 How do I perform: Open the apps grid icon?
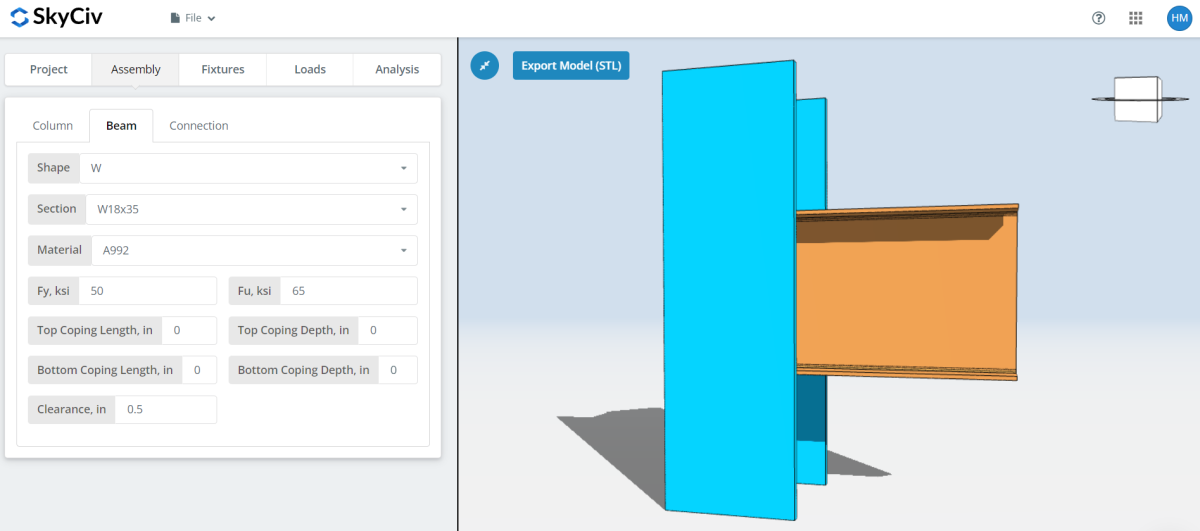1135,18
